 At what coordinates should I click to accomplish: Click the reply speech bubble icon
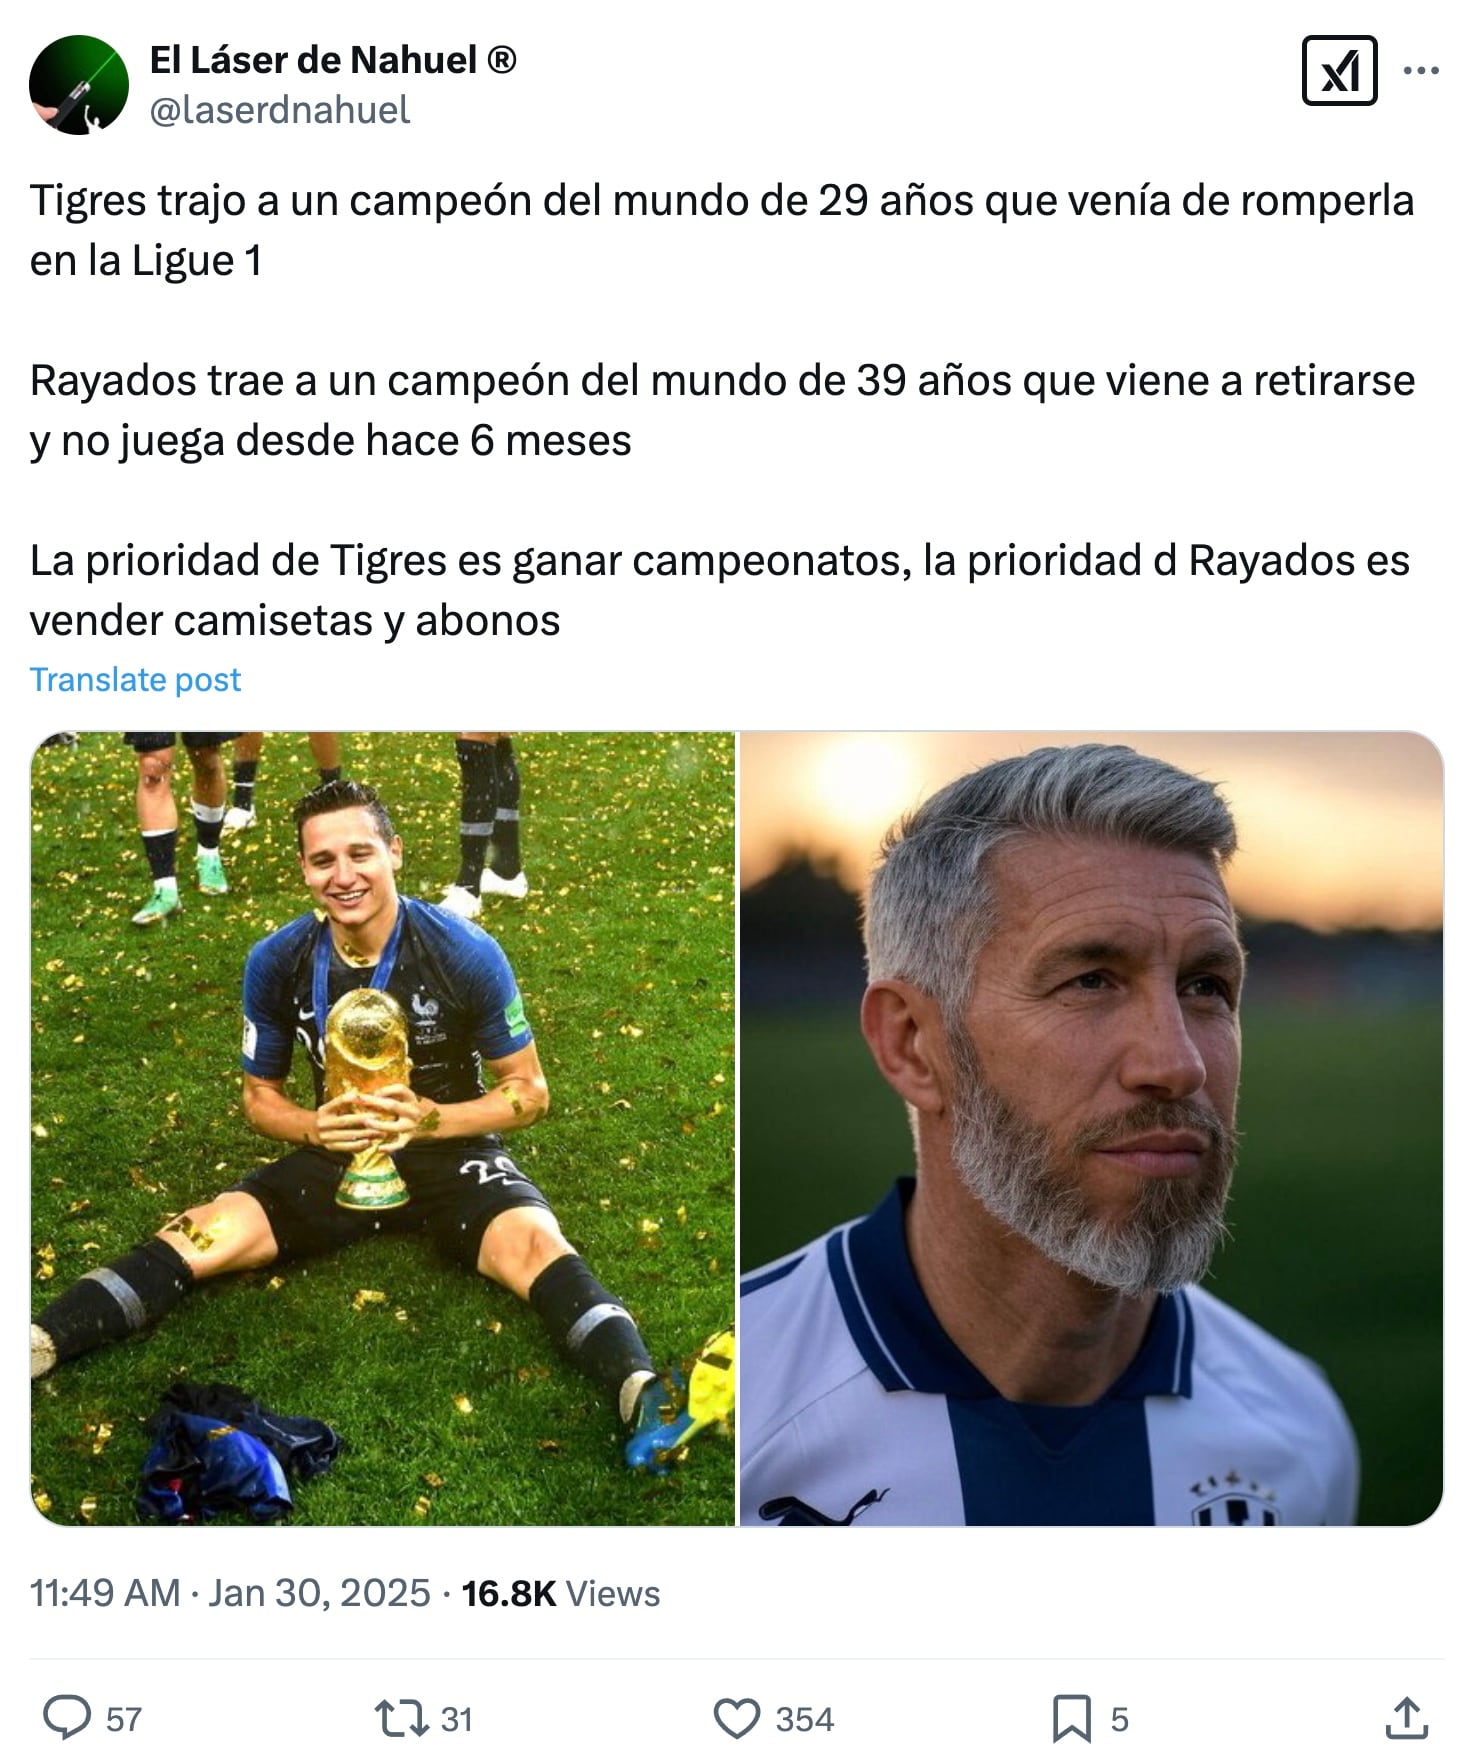click(x=67, y=1719)
